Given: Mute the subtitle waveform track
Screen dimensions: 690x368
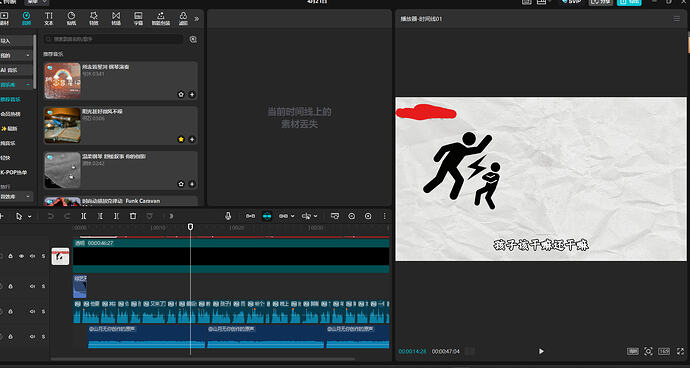Looking at the screenshot, I should (32, 311).
